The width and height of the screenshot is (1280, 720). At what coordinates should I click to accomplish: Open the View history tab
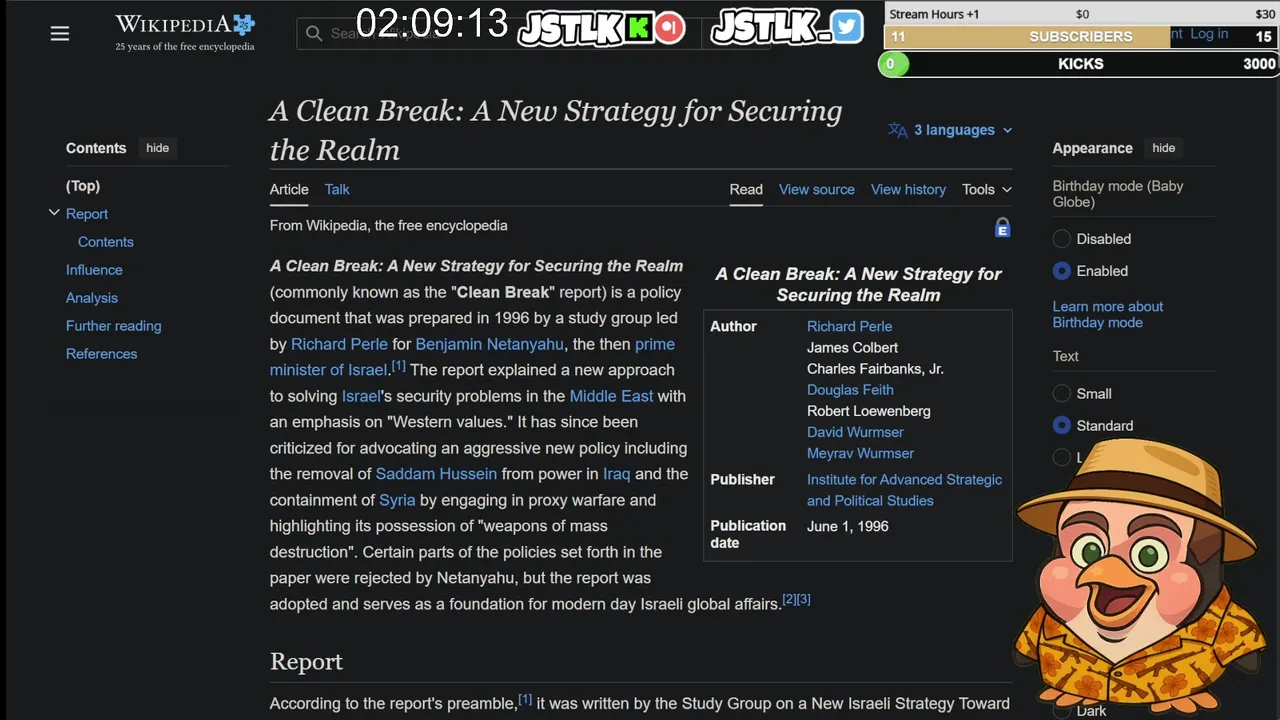(x=908, y=189)
